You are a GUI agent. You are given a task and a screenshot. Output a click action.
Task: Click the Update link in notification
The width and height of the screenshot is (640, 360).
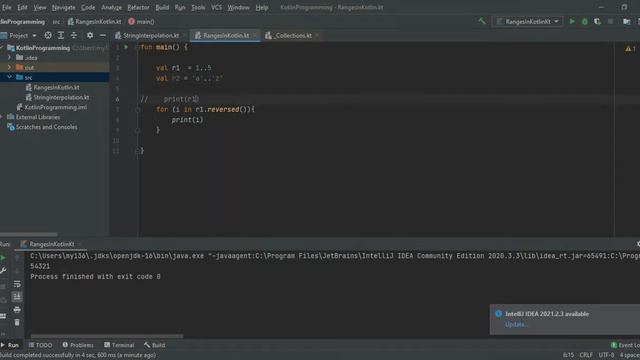(516, 324)
